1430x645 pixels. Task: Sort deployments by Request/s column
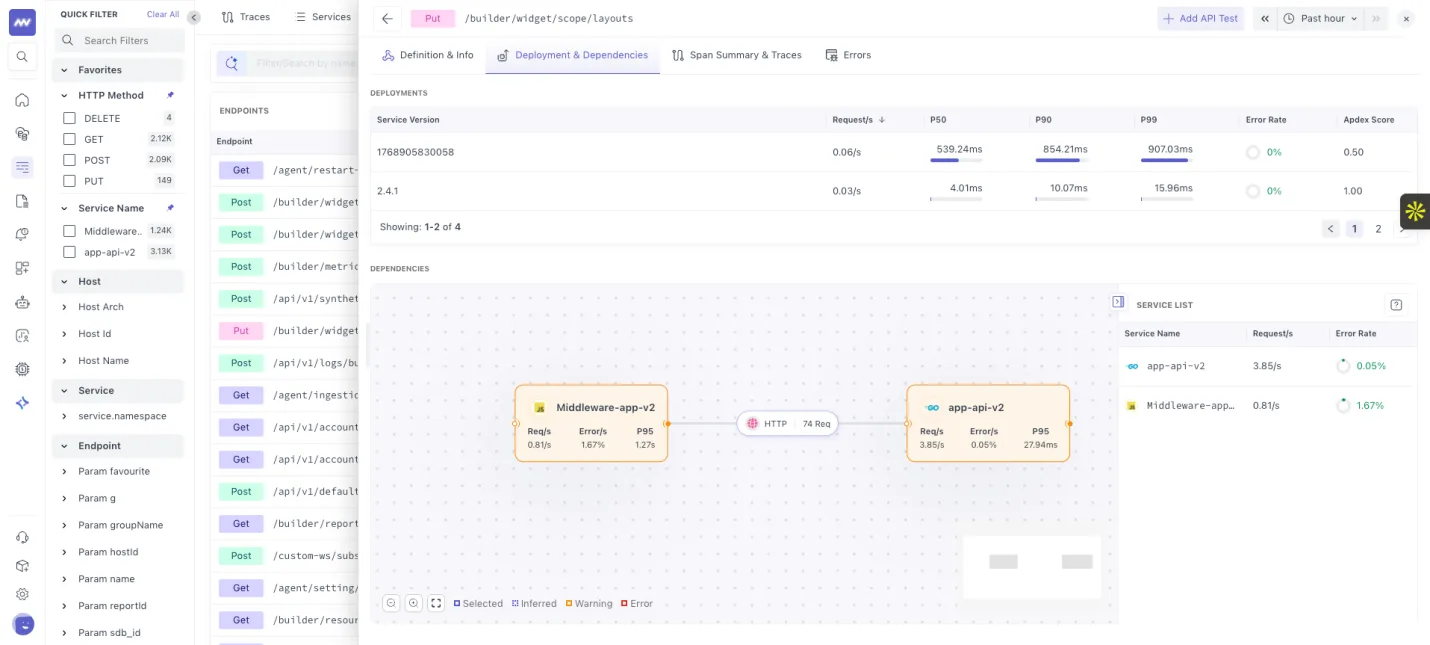pos(859,120)
